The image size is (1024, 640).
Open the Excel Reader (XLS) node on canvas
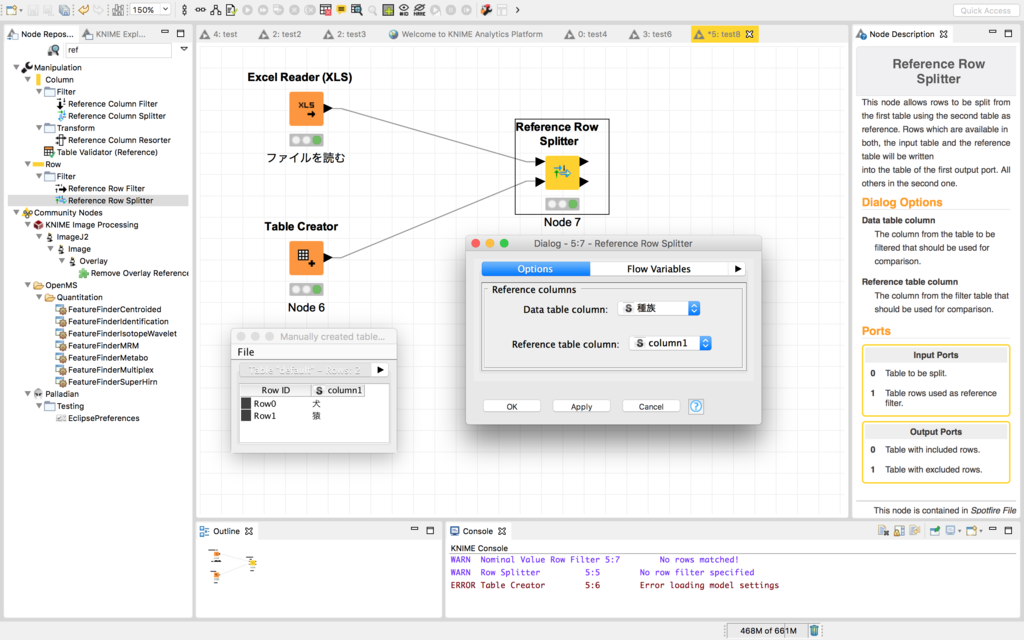pos(306,108)
